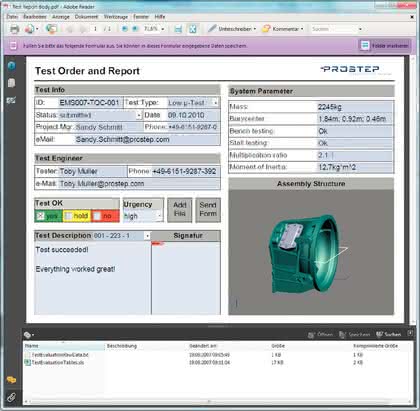Open the Urgency dropdown showing high
420x411 pixels.
[159, 216]
